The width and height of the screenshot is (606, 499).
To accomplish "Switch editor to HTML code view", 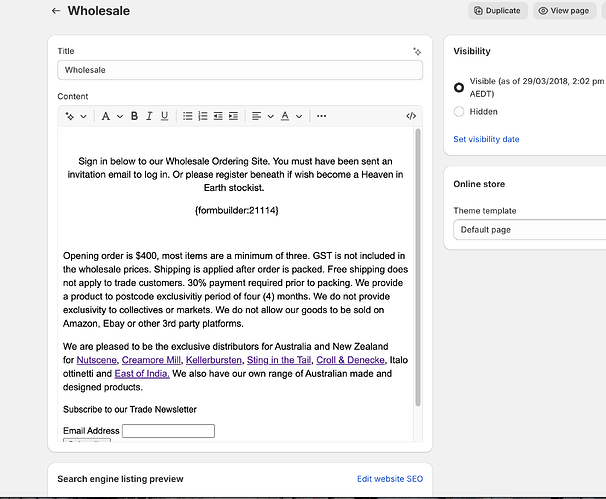I will [x=411, y=116].
